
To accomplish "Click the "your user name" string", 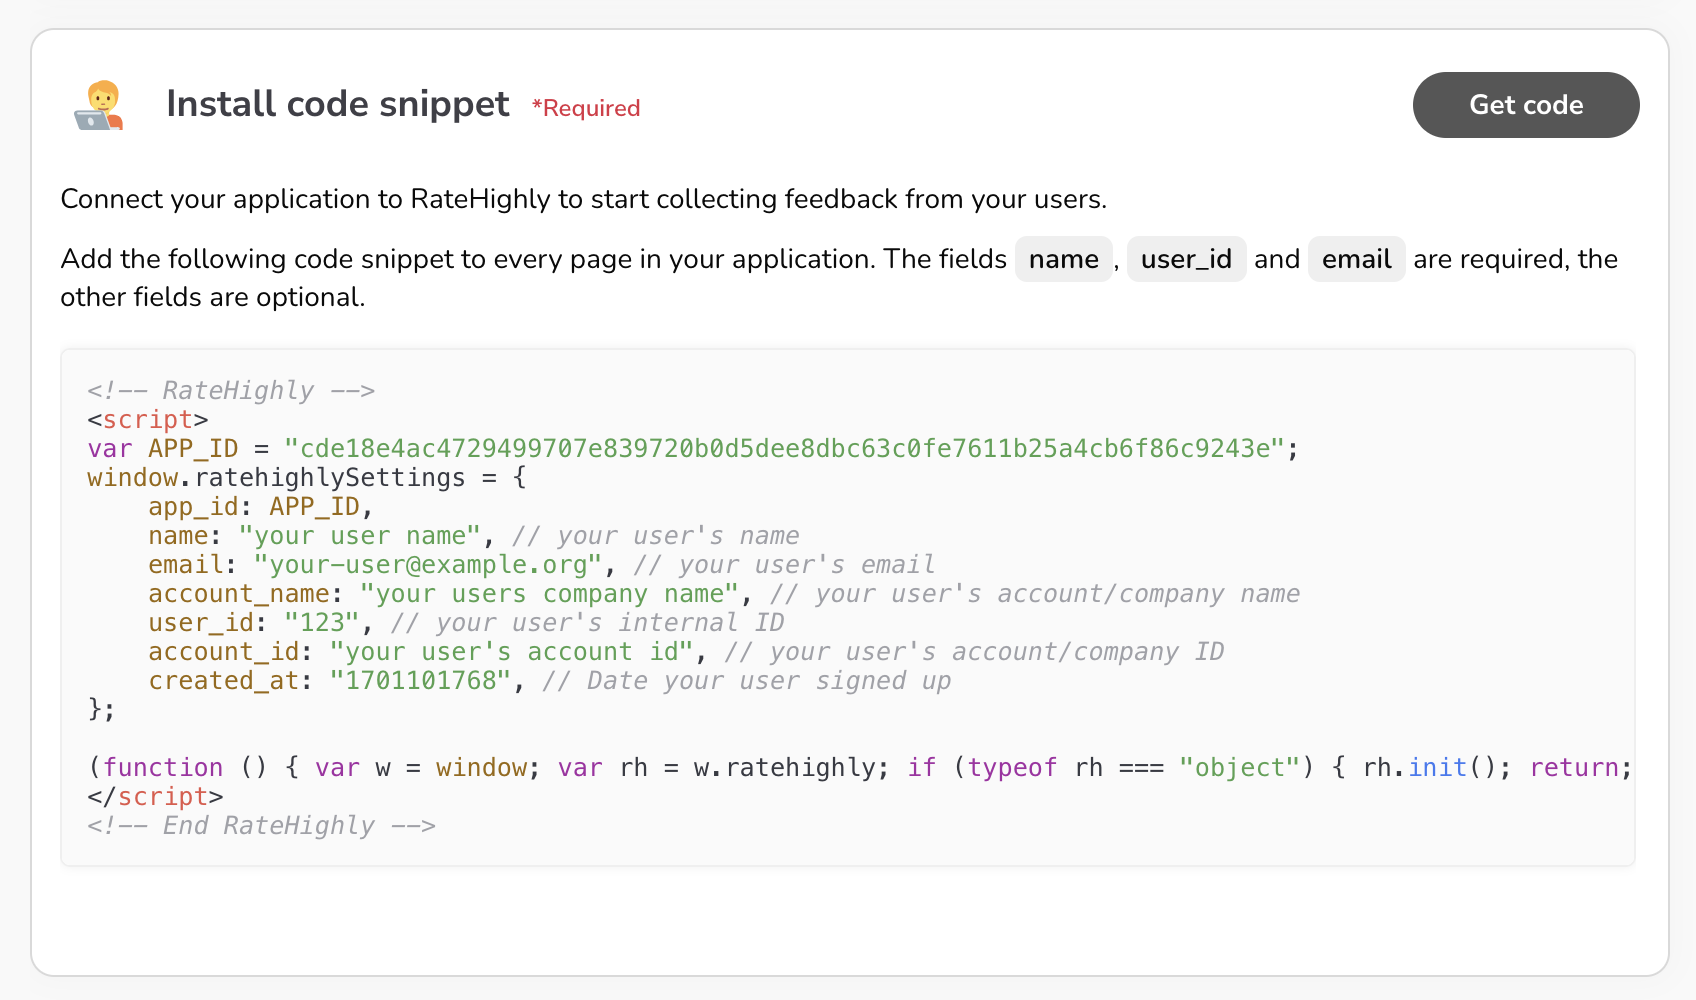I will pyautogui.click(x=360, y=536).
